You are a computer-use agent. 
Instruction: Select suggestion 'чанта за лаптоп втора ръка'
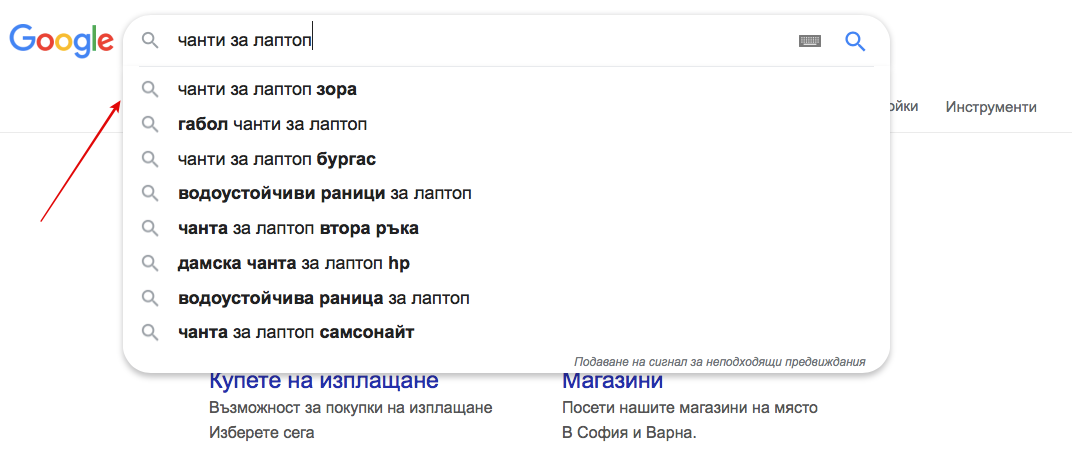point(507,228)
